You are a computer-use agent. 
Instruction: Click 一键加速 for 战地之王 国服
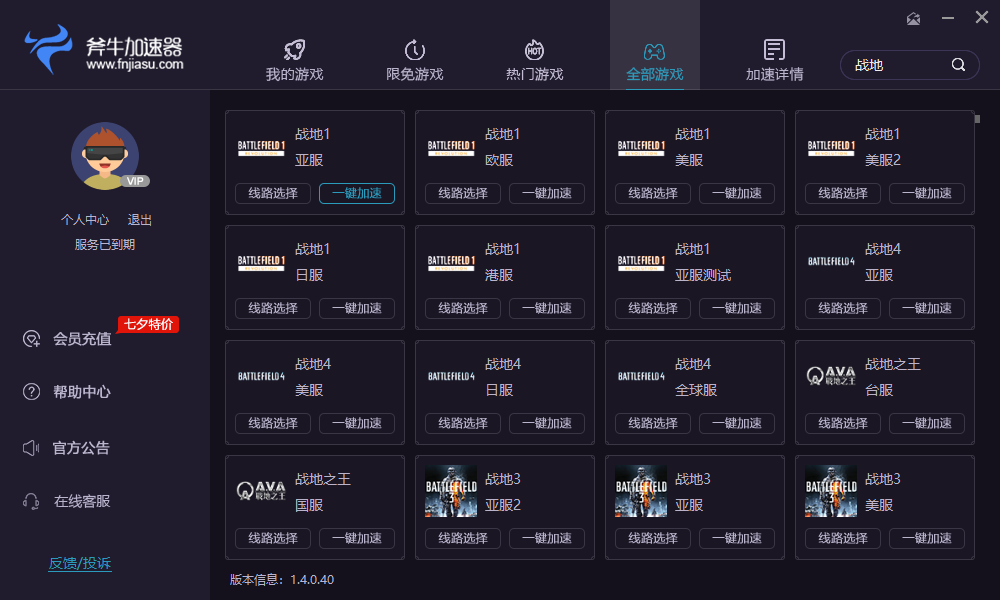click(357, 538)
